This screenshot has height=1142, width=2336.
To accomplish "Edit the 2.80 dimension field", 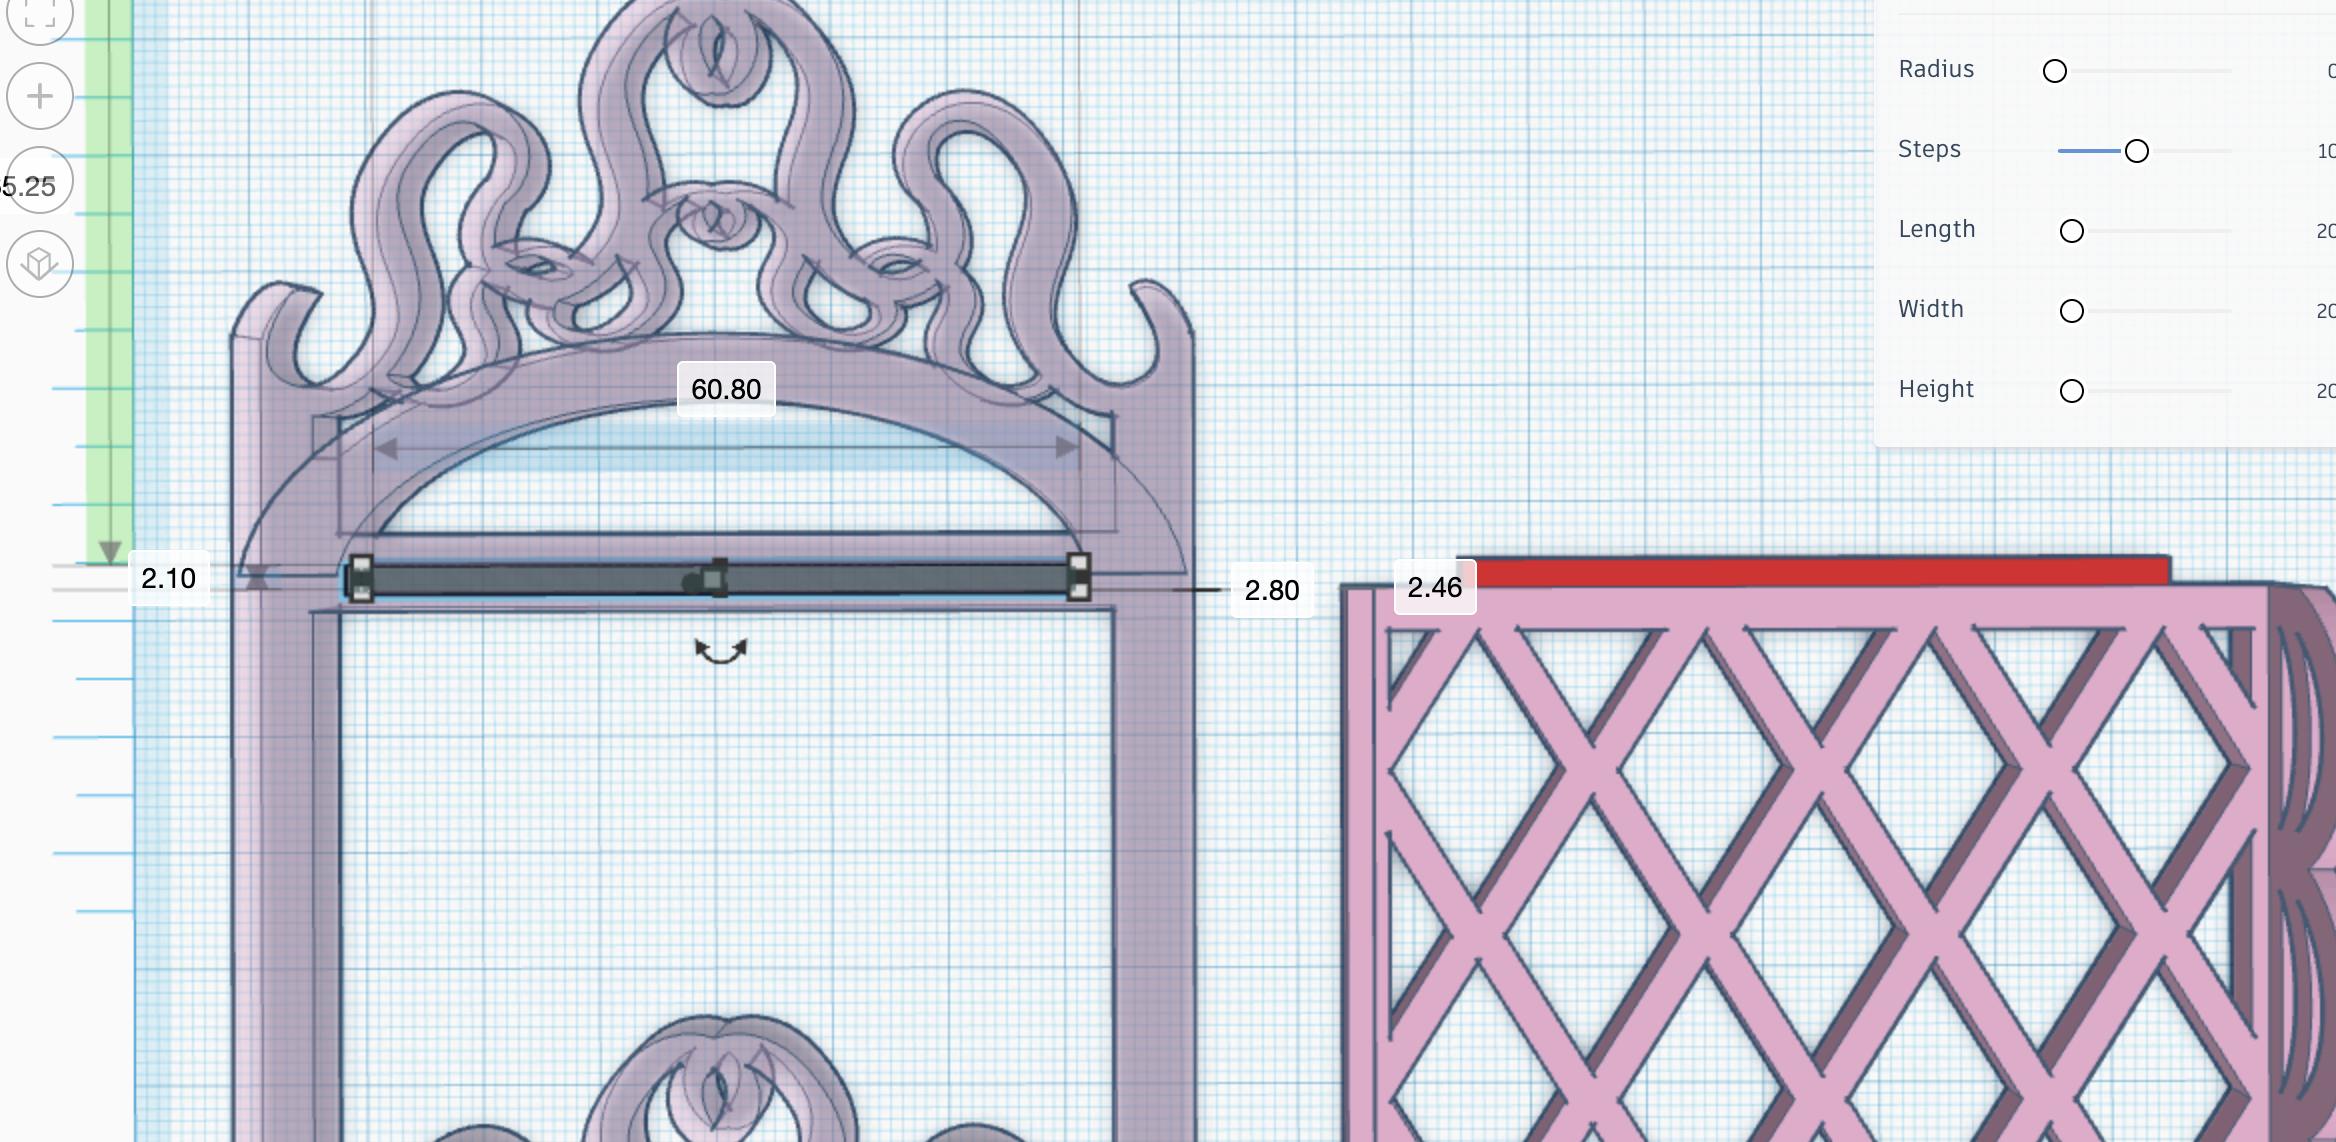I will [1271, 590].
